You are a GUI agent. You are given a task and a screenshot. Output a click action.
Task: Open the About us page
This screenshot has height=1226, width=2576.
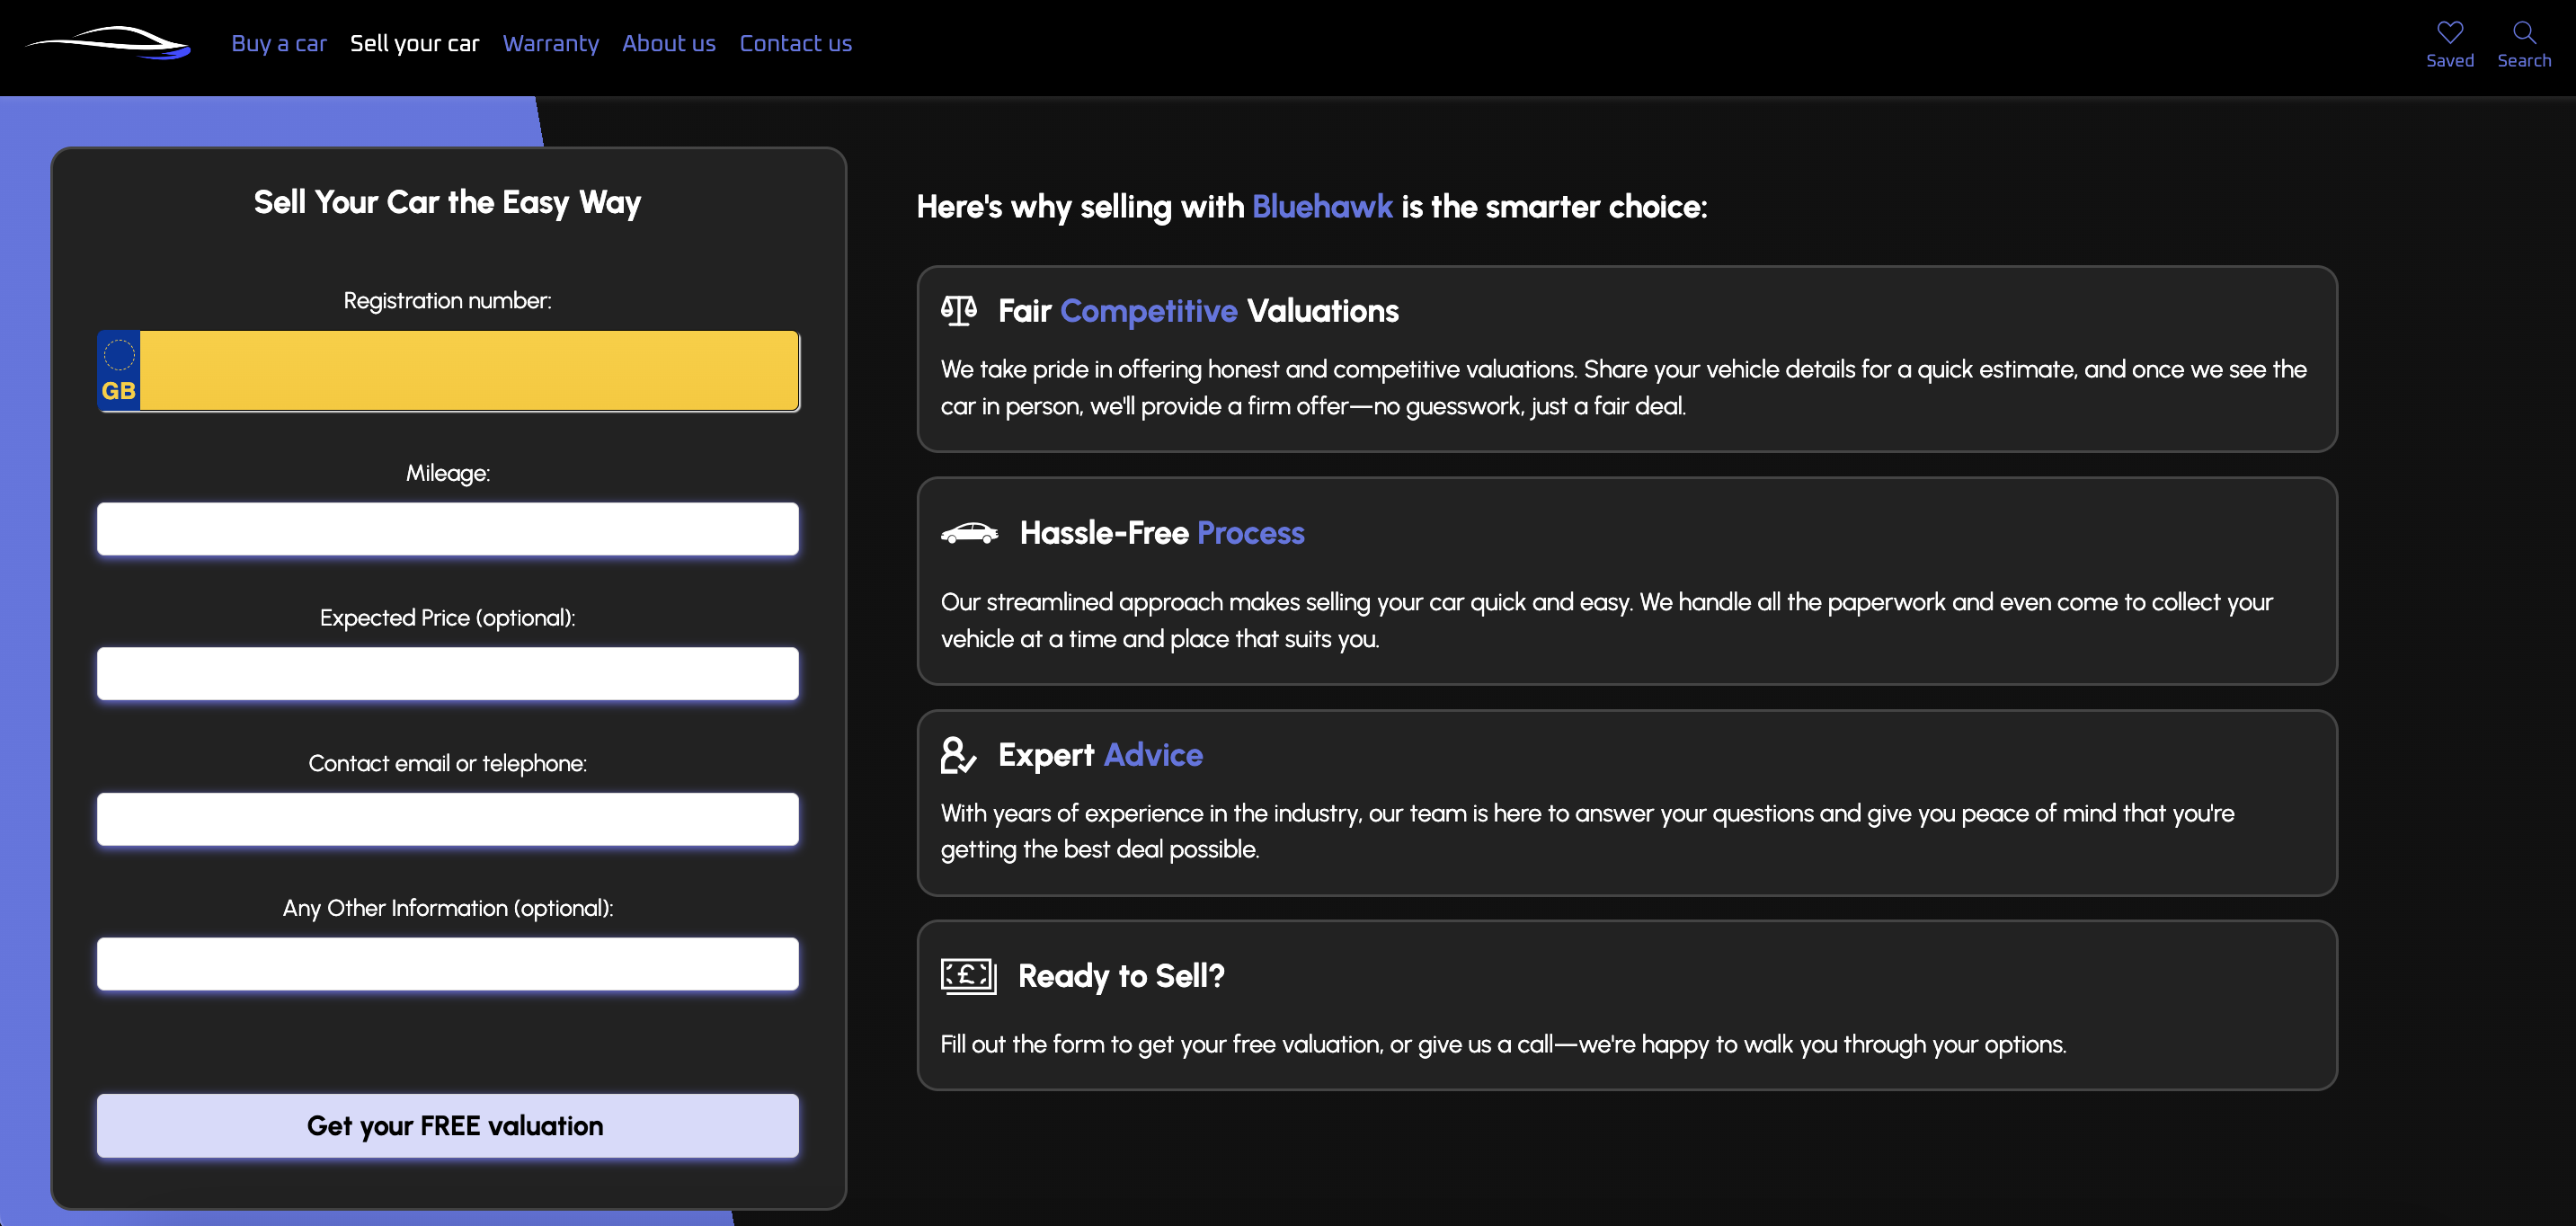pyautogui.click(x=668, y=44)
